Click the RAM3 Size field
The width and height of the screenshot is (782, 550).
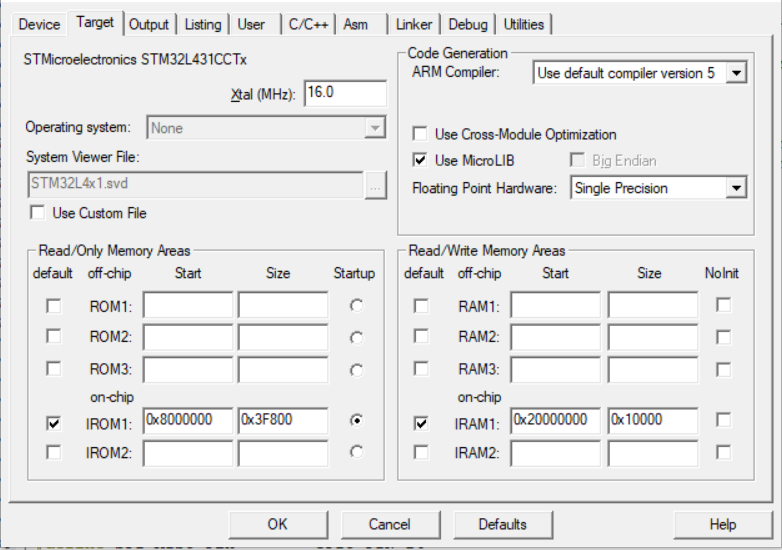(x=653, y=369)
